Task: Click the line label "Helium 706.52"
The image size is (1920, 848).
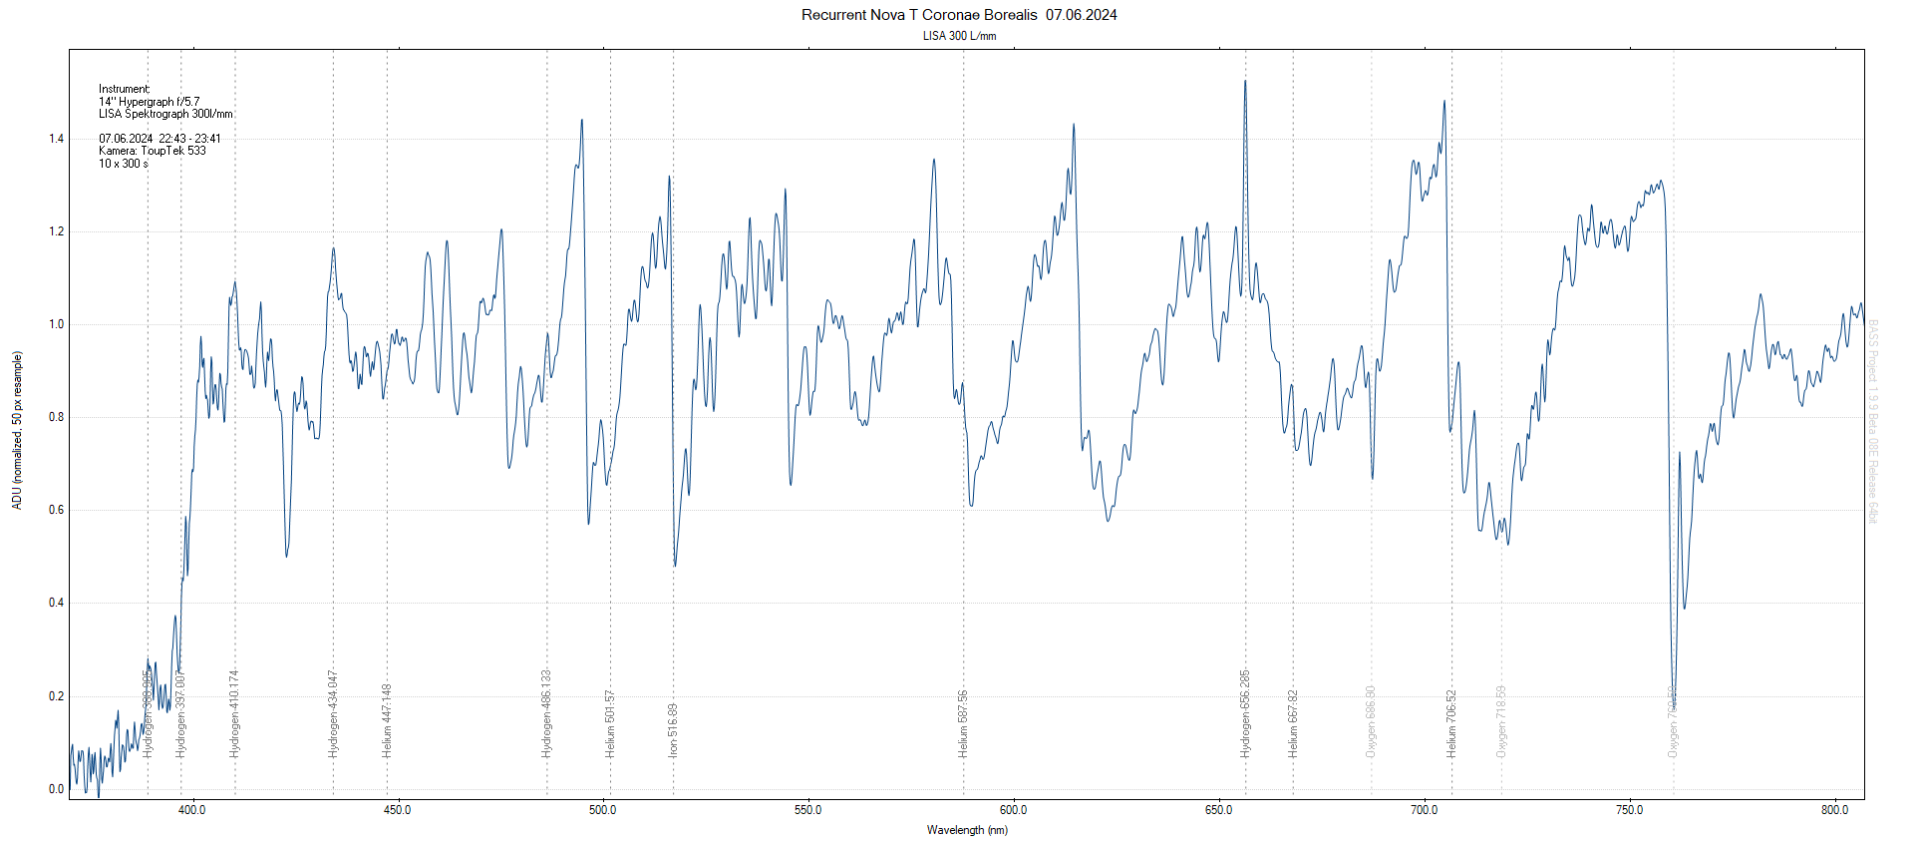Action: pyautogui.click(x=1452, y=724)
